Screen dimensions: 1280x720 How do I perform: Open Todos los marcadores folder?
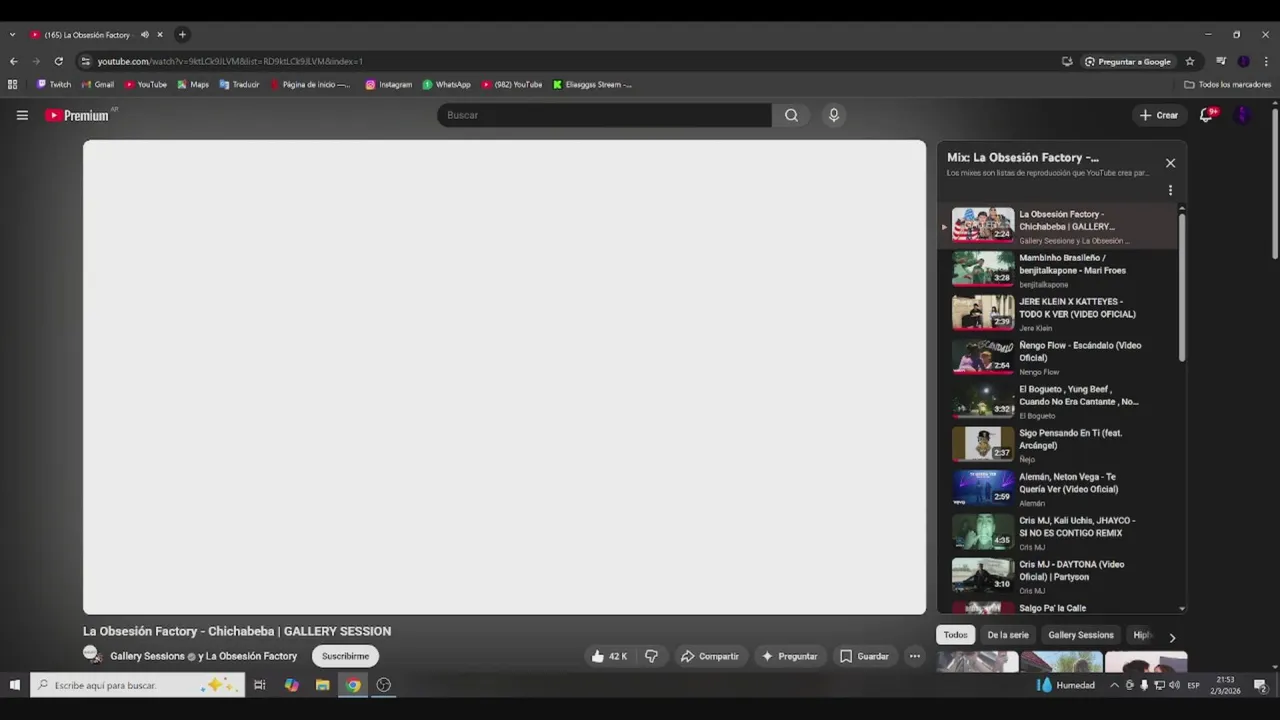click(x=1228, y=84)
